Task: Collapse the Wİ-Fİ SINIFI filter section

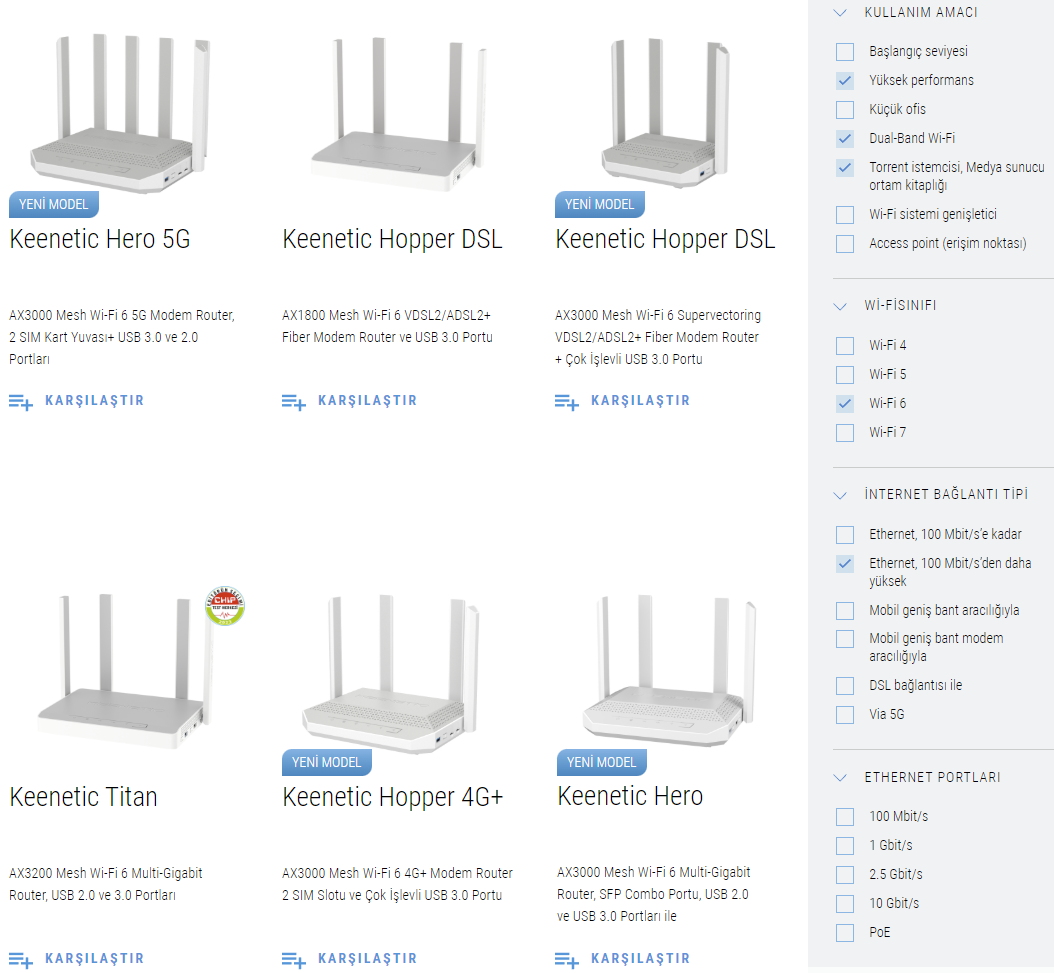Action: point(840,306)
